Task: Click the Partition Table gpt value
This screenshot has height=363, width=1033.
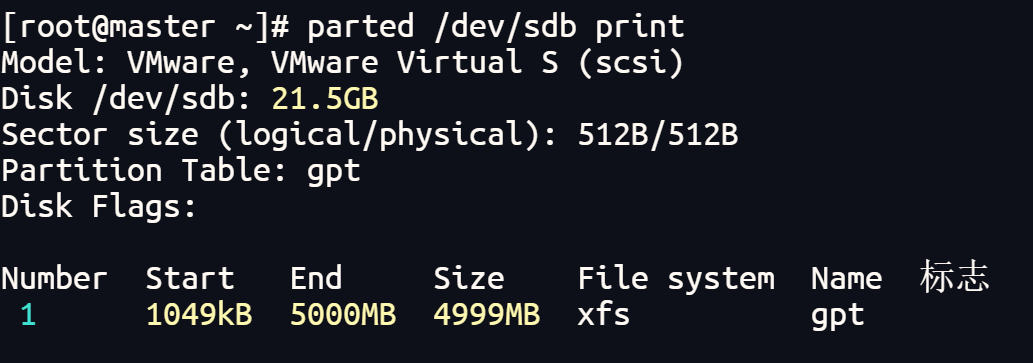Action: click(333, 173)
